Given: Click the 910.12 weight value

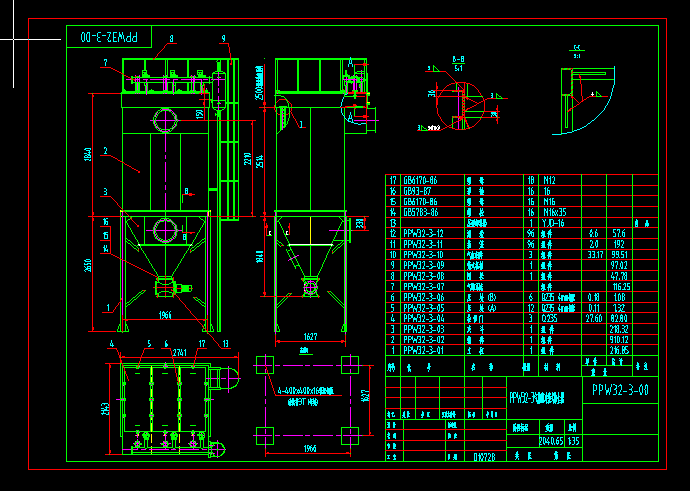Looking at the screenshot, I should 620,340.
